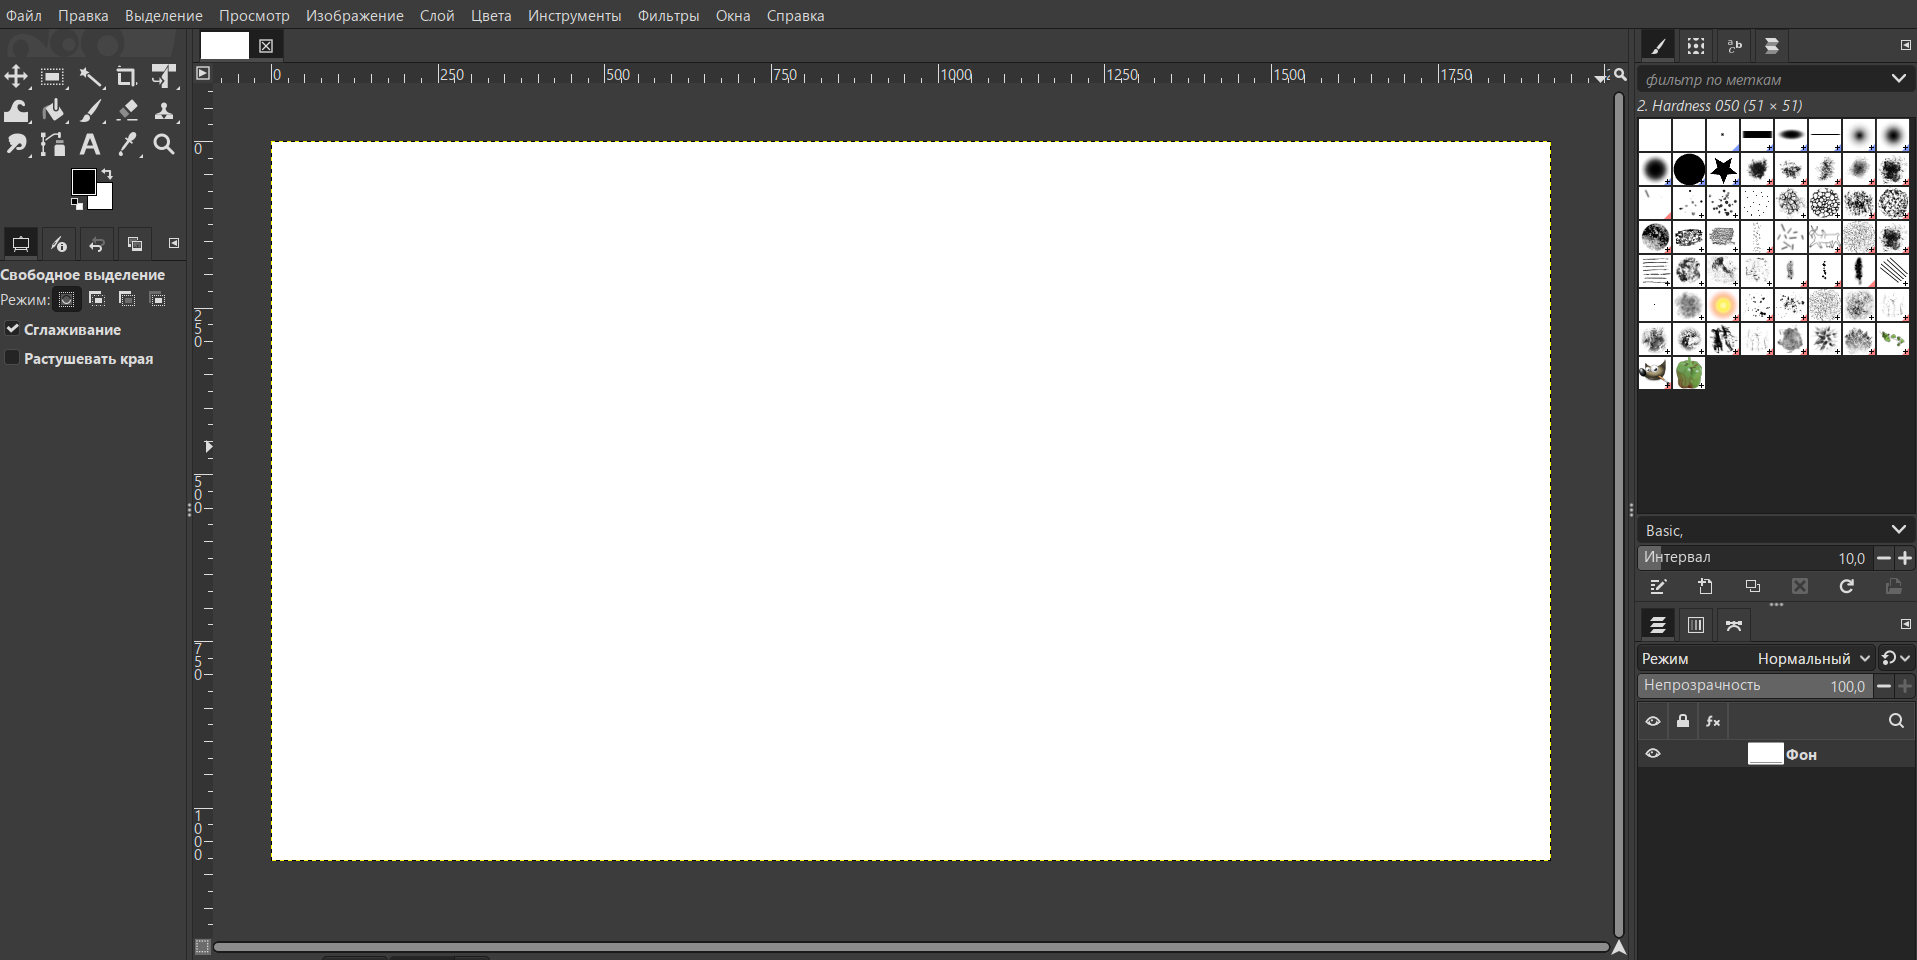
Task: Click the foreground black color swatch
Action: tap(83, 181)
